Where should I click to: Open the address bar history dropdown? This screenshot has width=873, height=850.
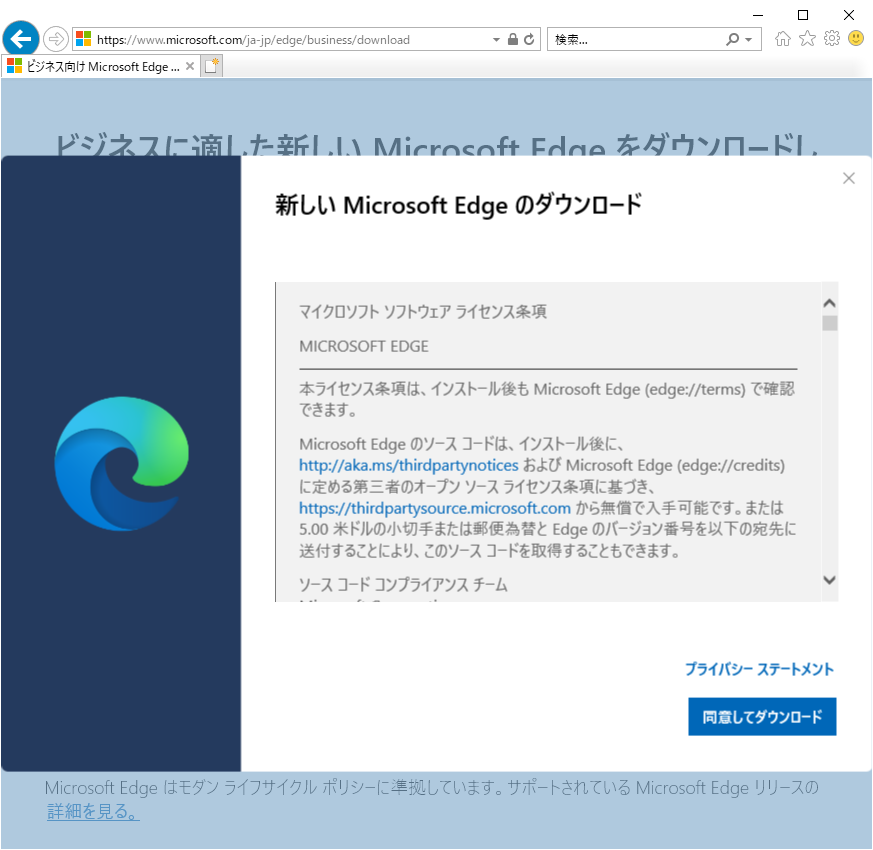point(495,39)
